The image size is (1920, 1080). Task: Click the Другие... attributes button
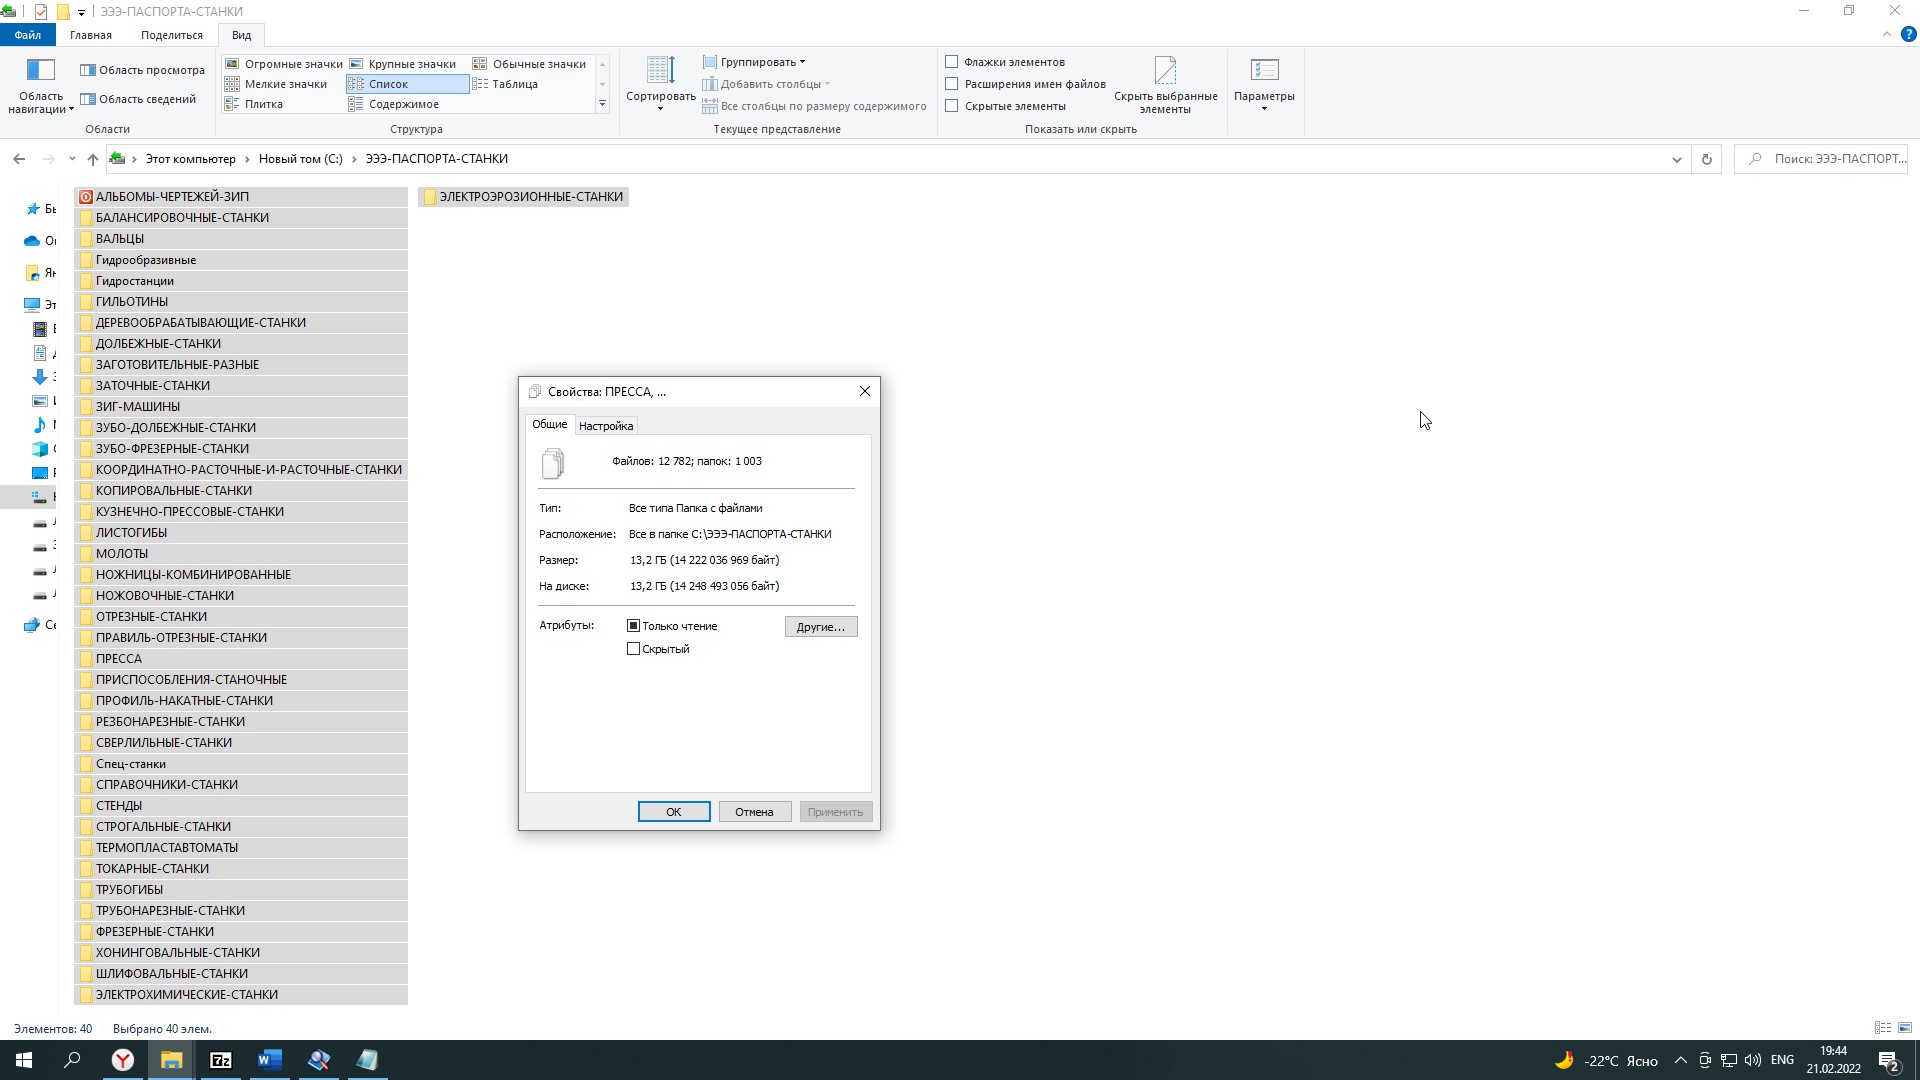point(820,627)
